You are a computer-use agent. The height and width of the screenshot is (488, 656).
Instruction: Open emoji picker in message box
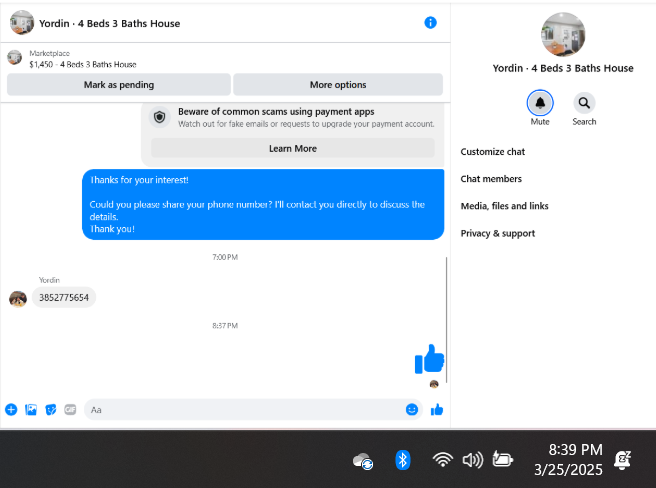[x=412, y=409]
